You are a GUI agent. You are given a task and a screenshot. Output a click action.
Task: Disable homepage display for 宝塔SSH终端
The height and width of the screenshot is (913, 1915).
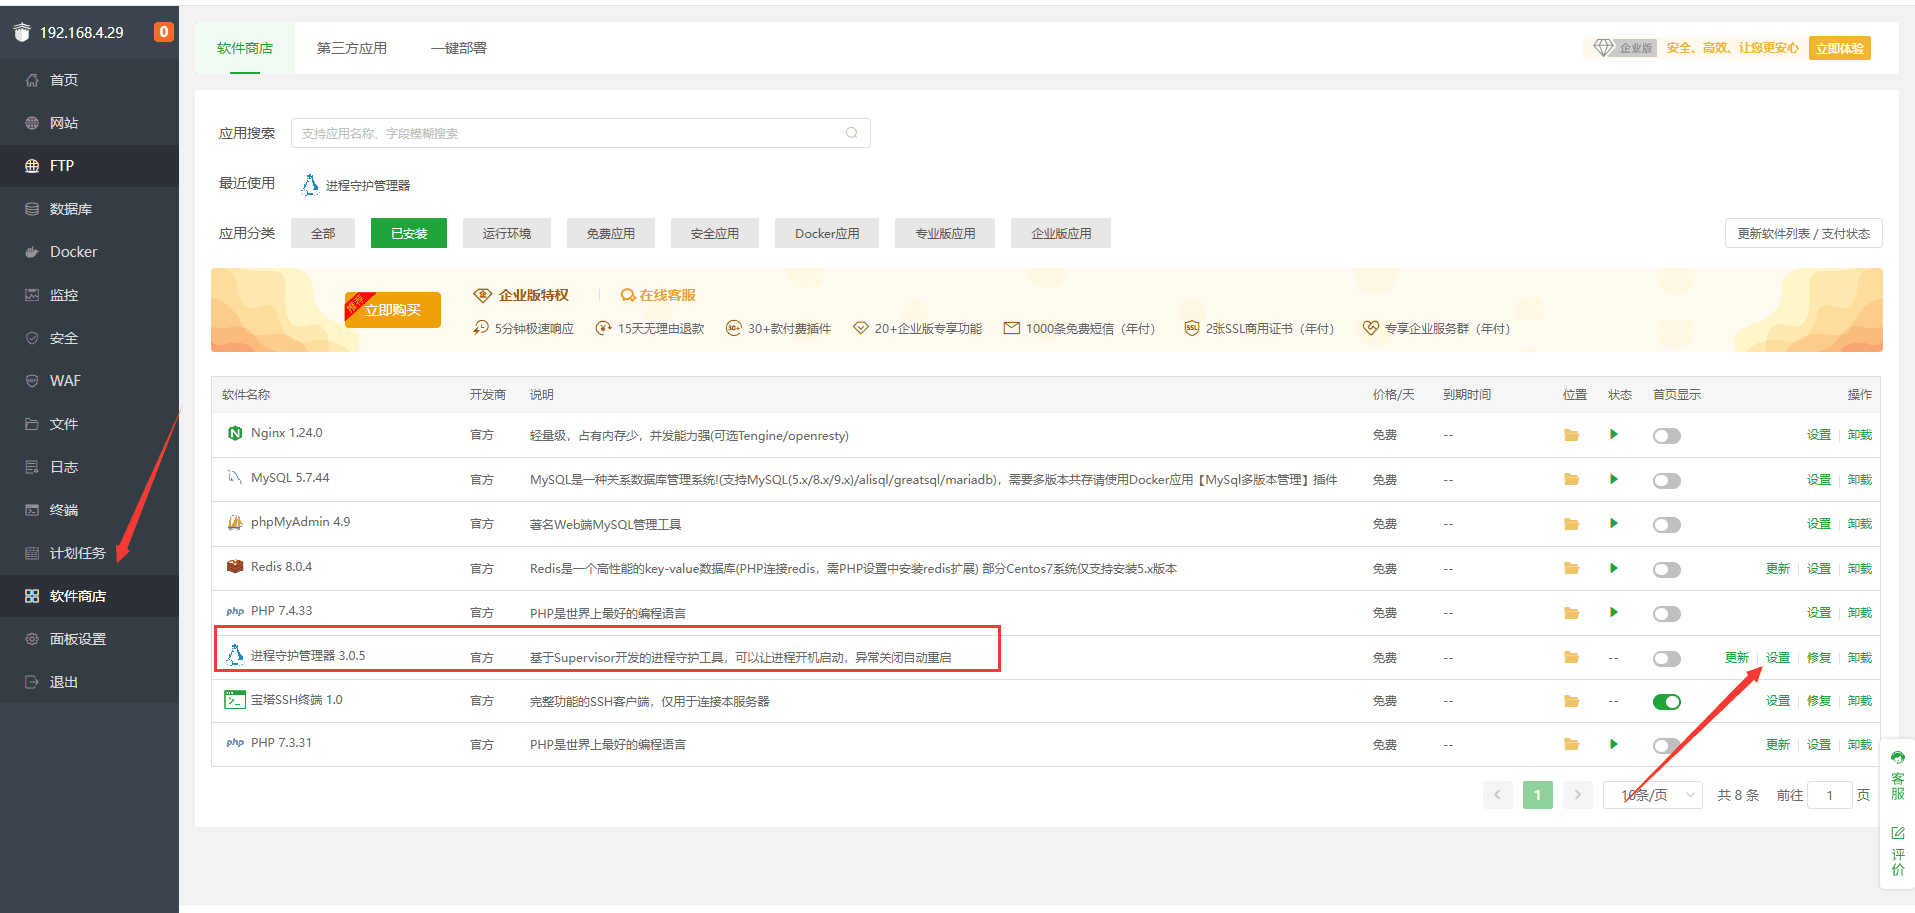point(1667,702)
